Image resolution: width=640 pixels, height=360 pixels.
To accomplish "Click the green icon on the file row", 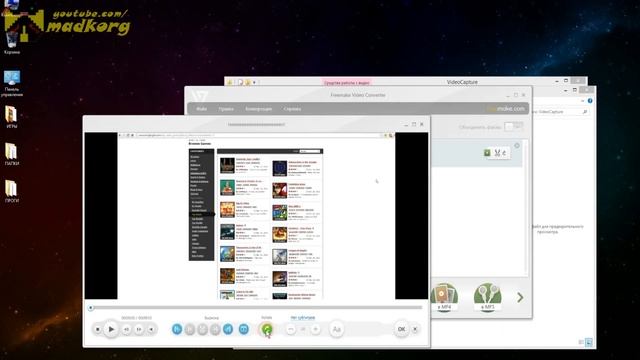I will (x=487, y=153).
